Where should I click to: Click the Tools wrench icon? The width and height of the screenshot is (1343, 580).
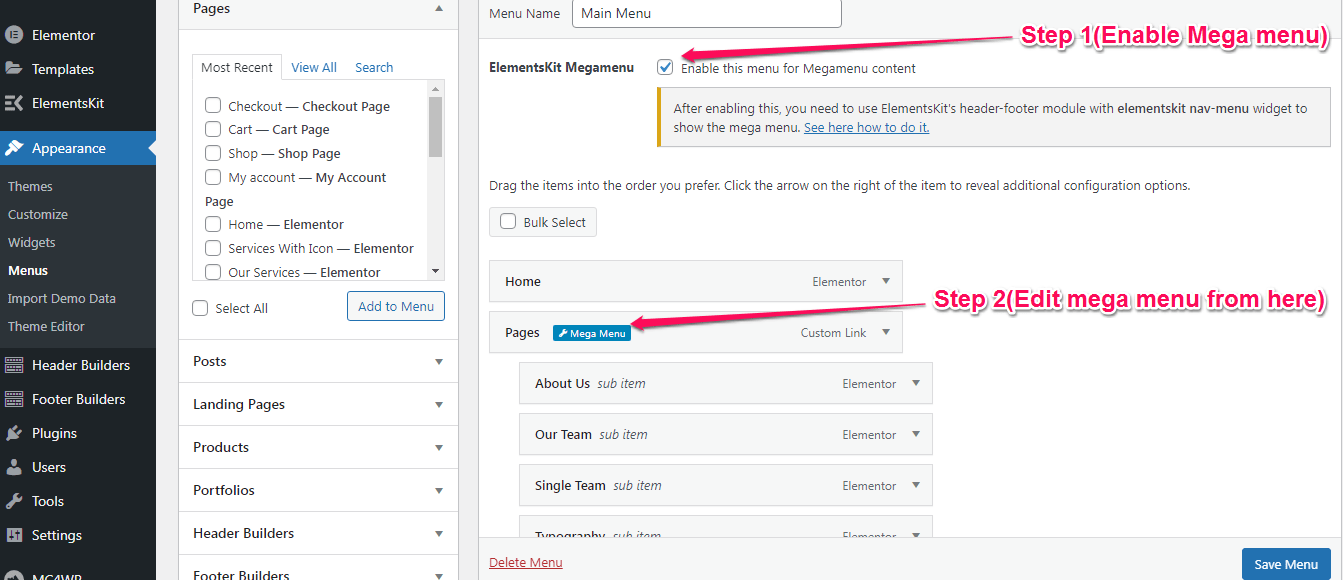coord(14,501)
